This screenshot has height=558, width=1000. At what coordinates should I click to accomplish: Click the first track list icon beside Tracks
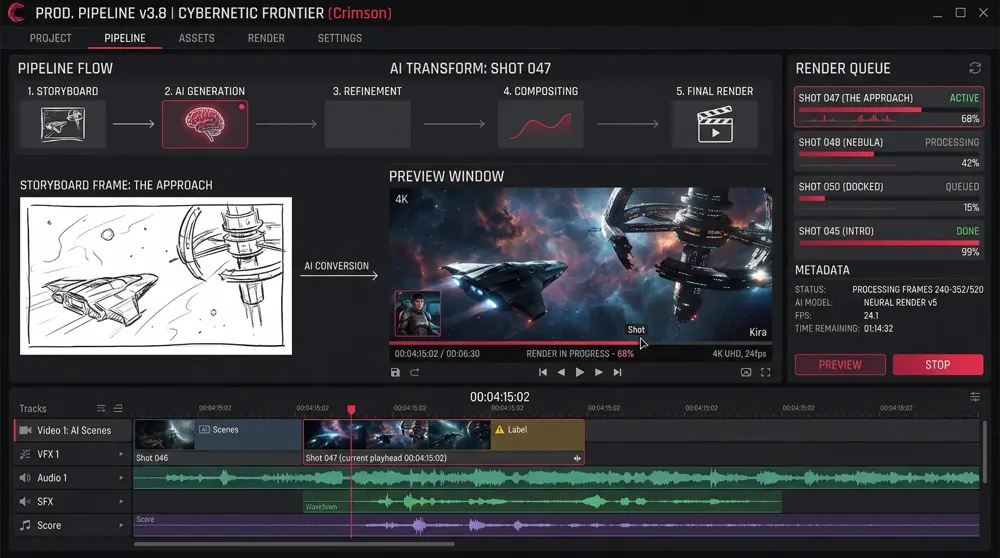click(101, 408)
